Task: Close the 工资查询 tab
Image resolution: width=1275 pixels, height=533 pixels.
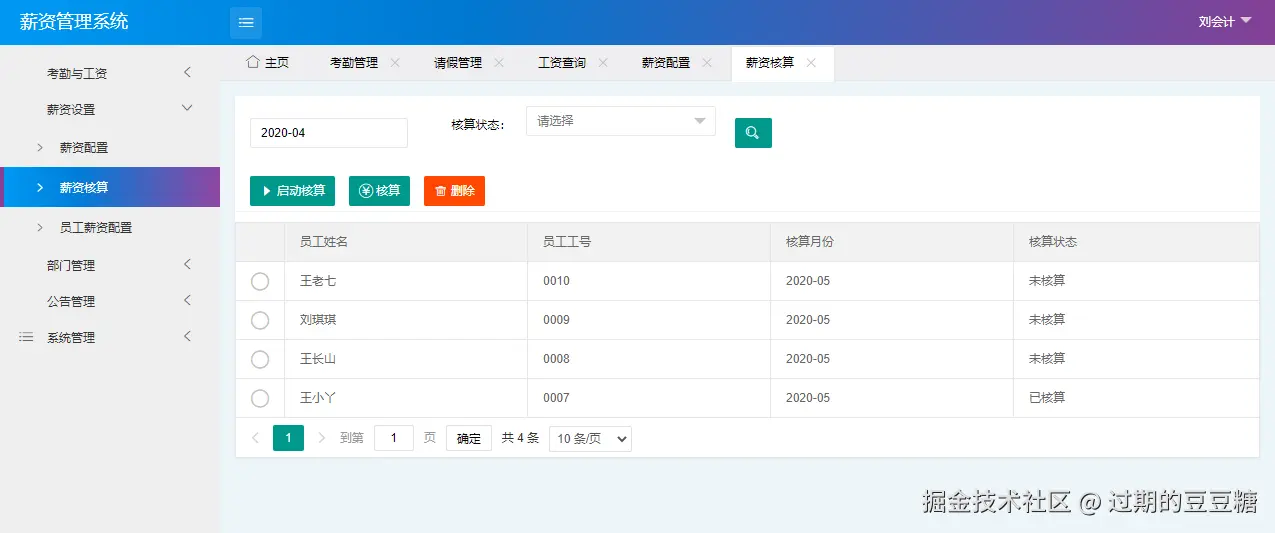Action: tap(603, 62)
